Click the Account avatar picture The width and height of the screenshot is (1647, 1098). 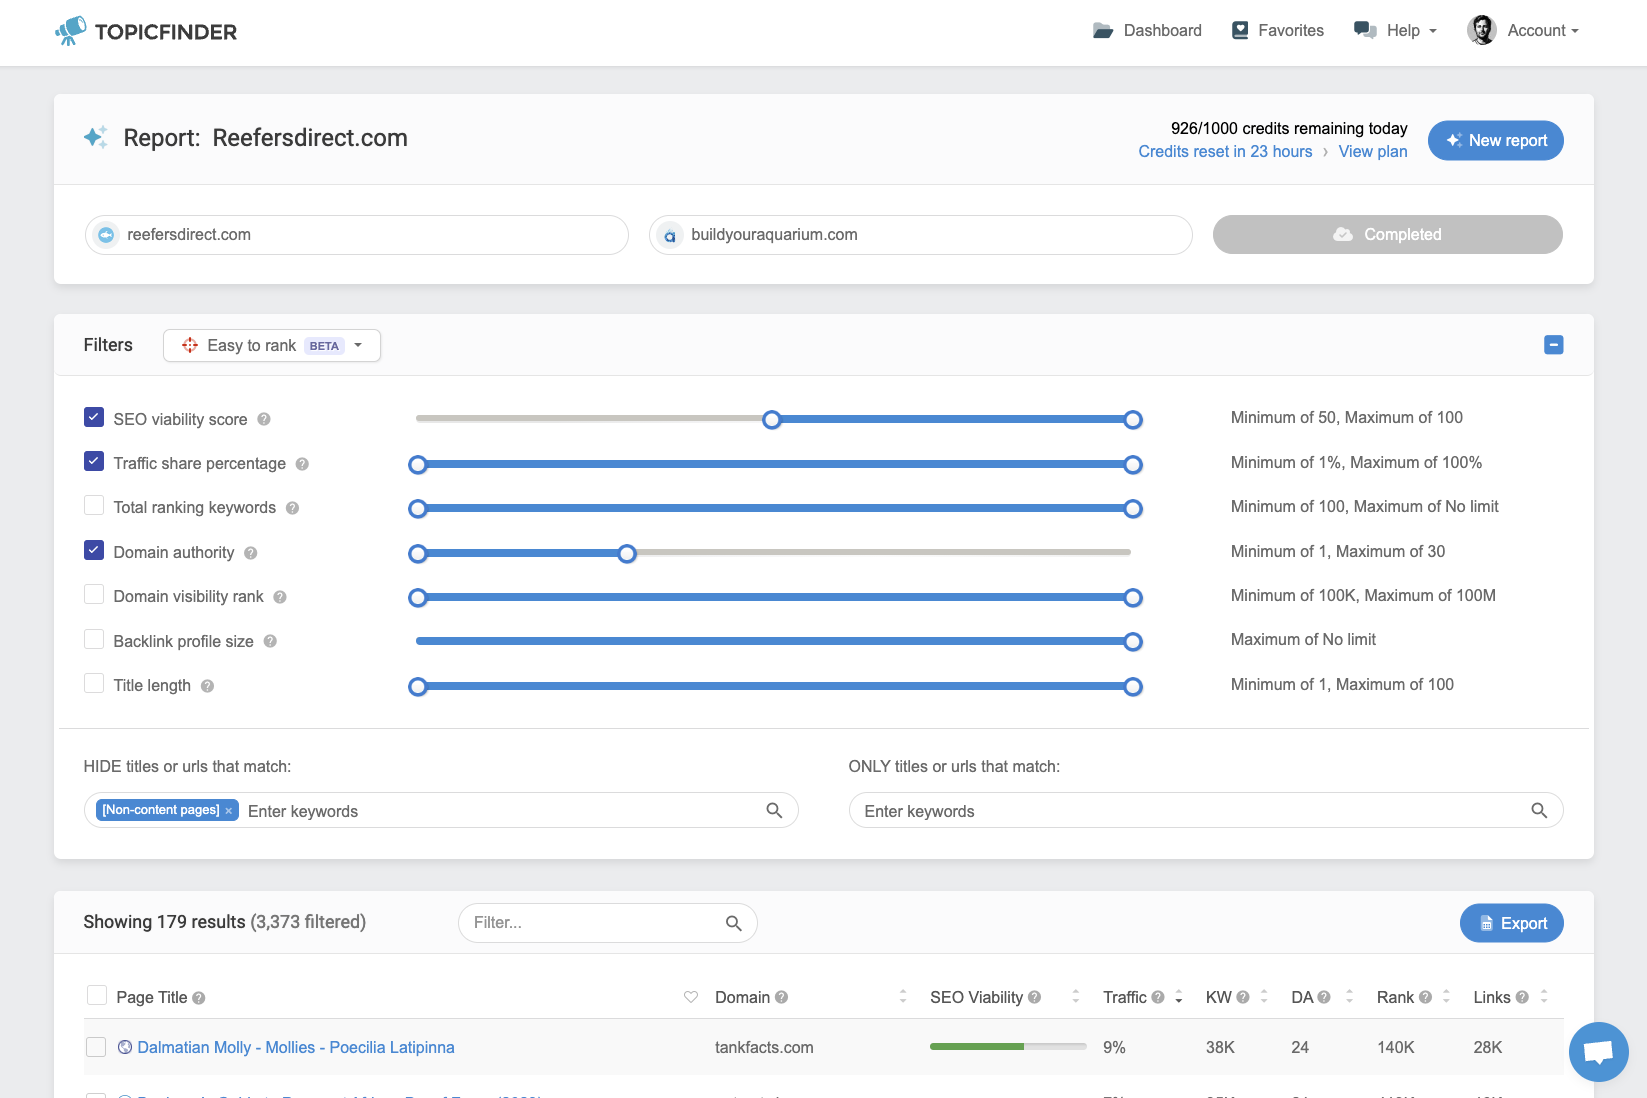(1482, 31)
